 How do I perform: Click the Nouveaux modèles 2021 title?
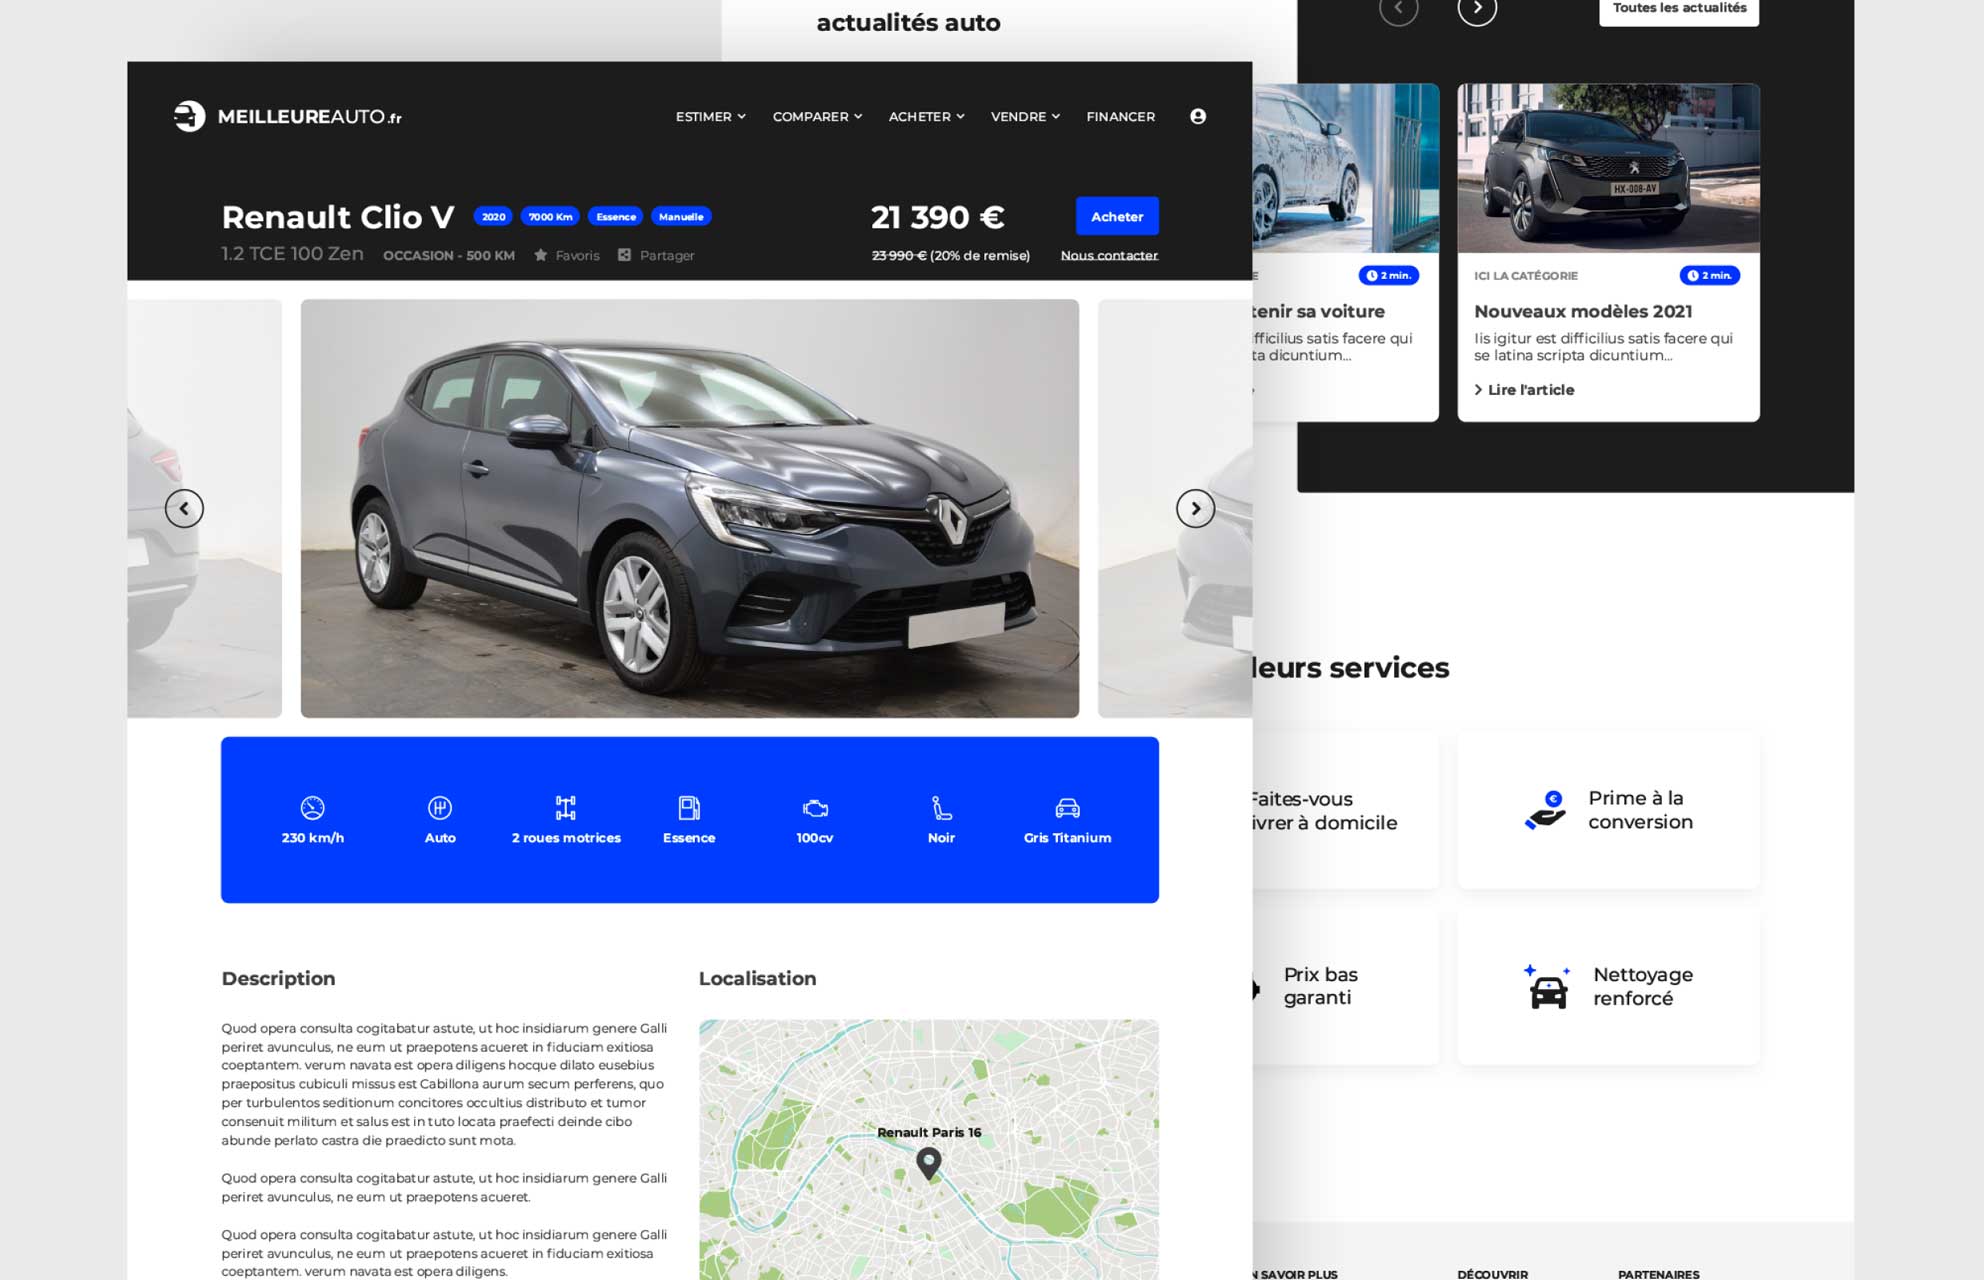point(1583,311)
